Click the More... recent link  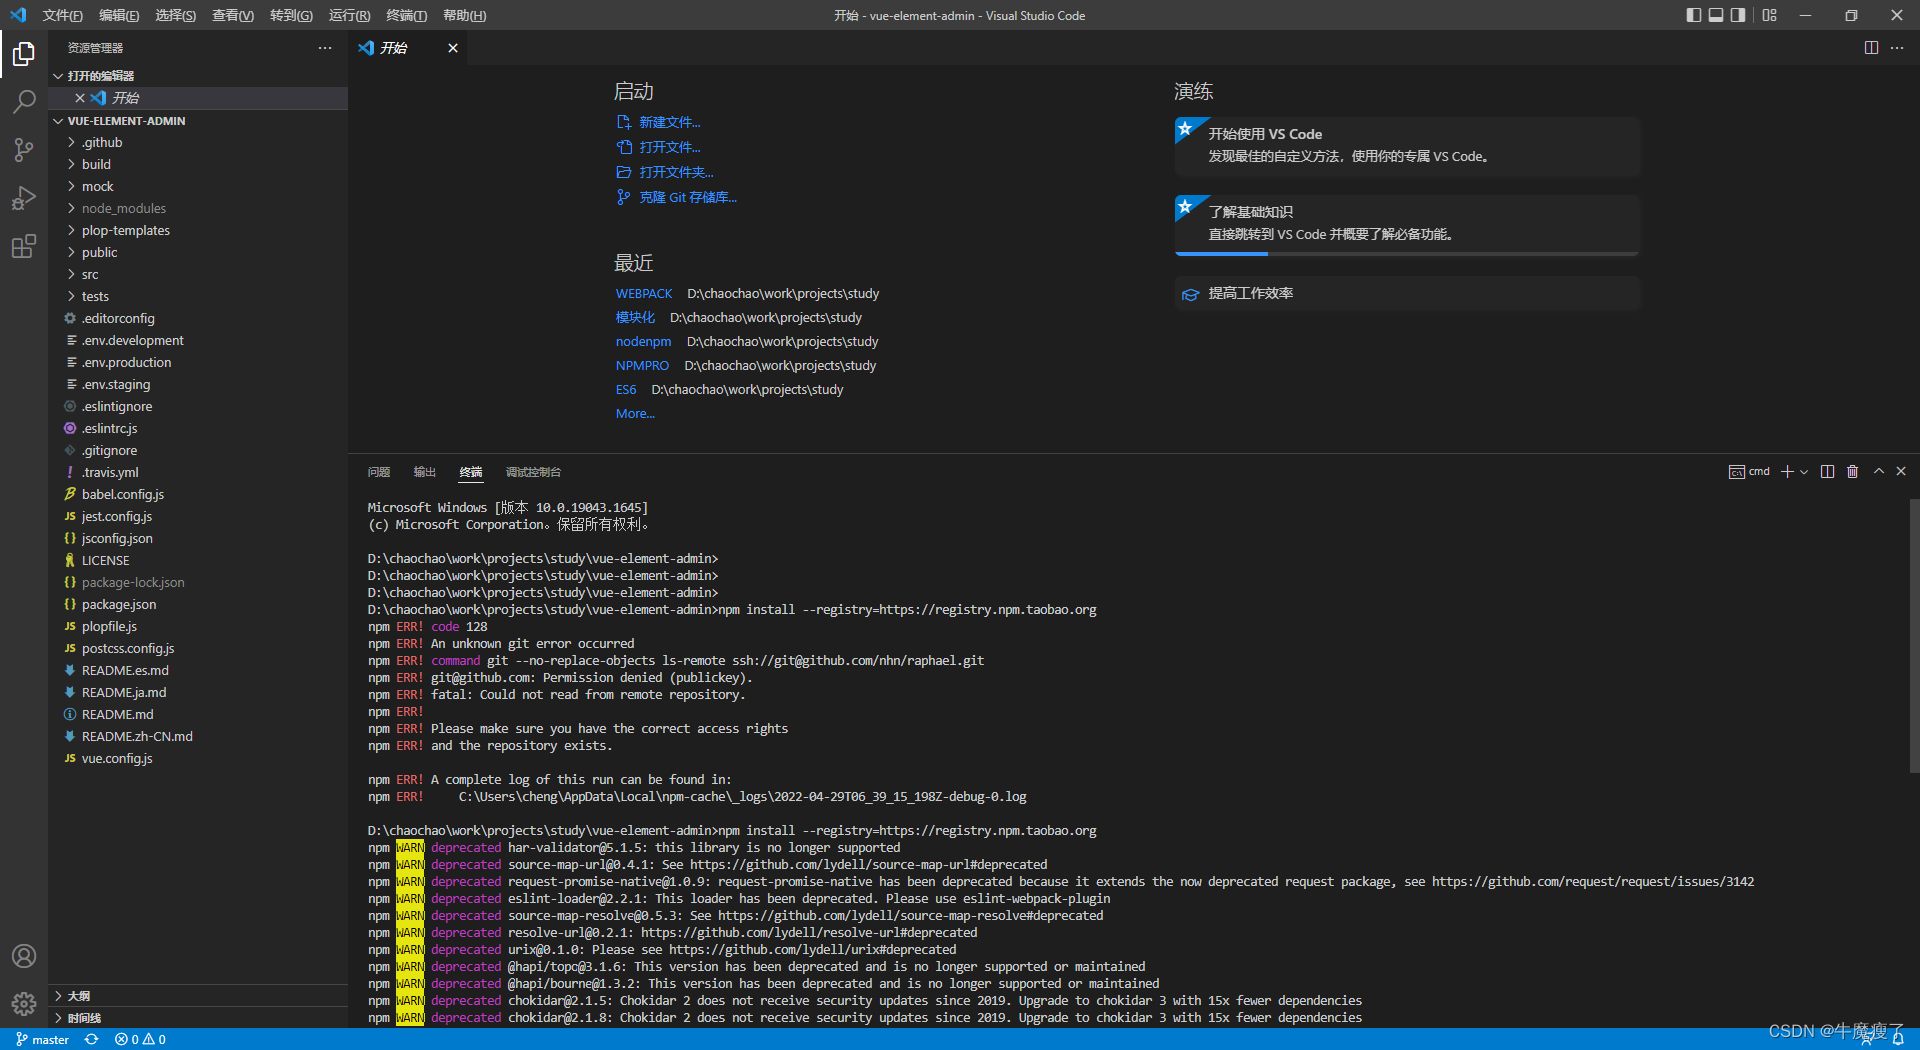click(635, 414)
